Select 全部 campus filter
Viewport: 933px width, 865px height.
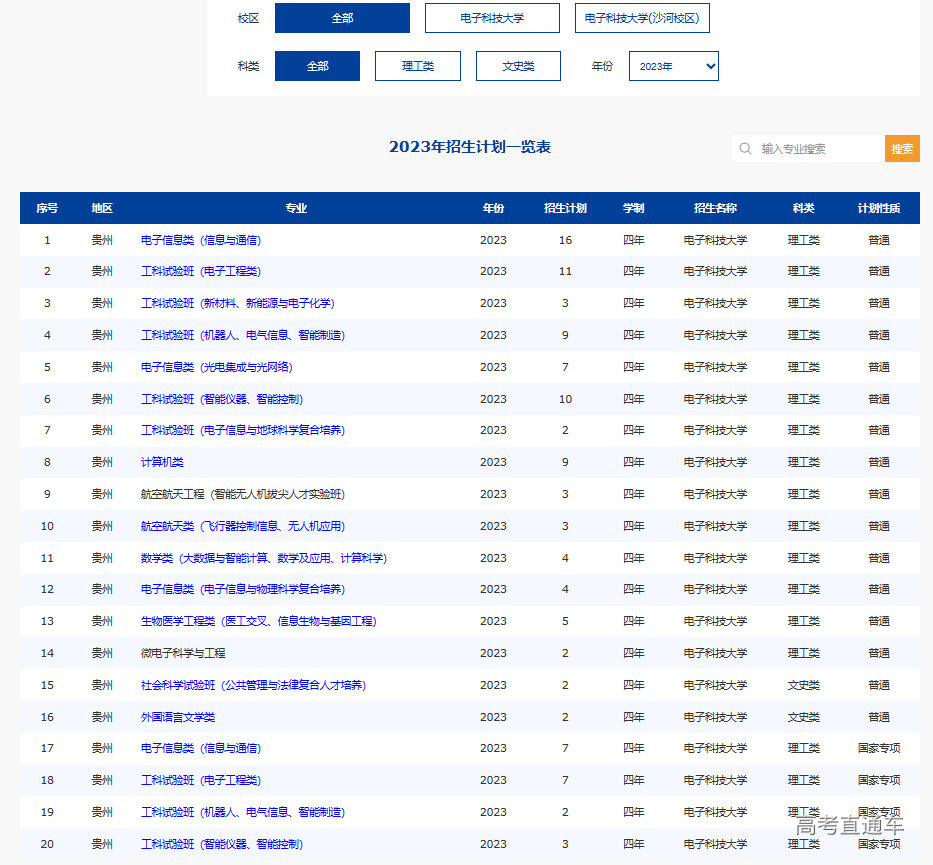pos(342,18)
